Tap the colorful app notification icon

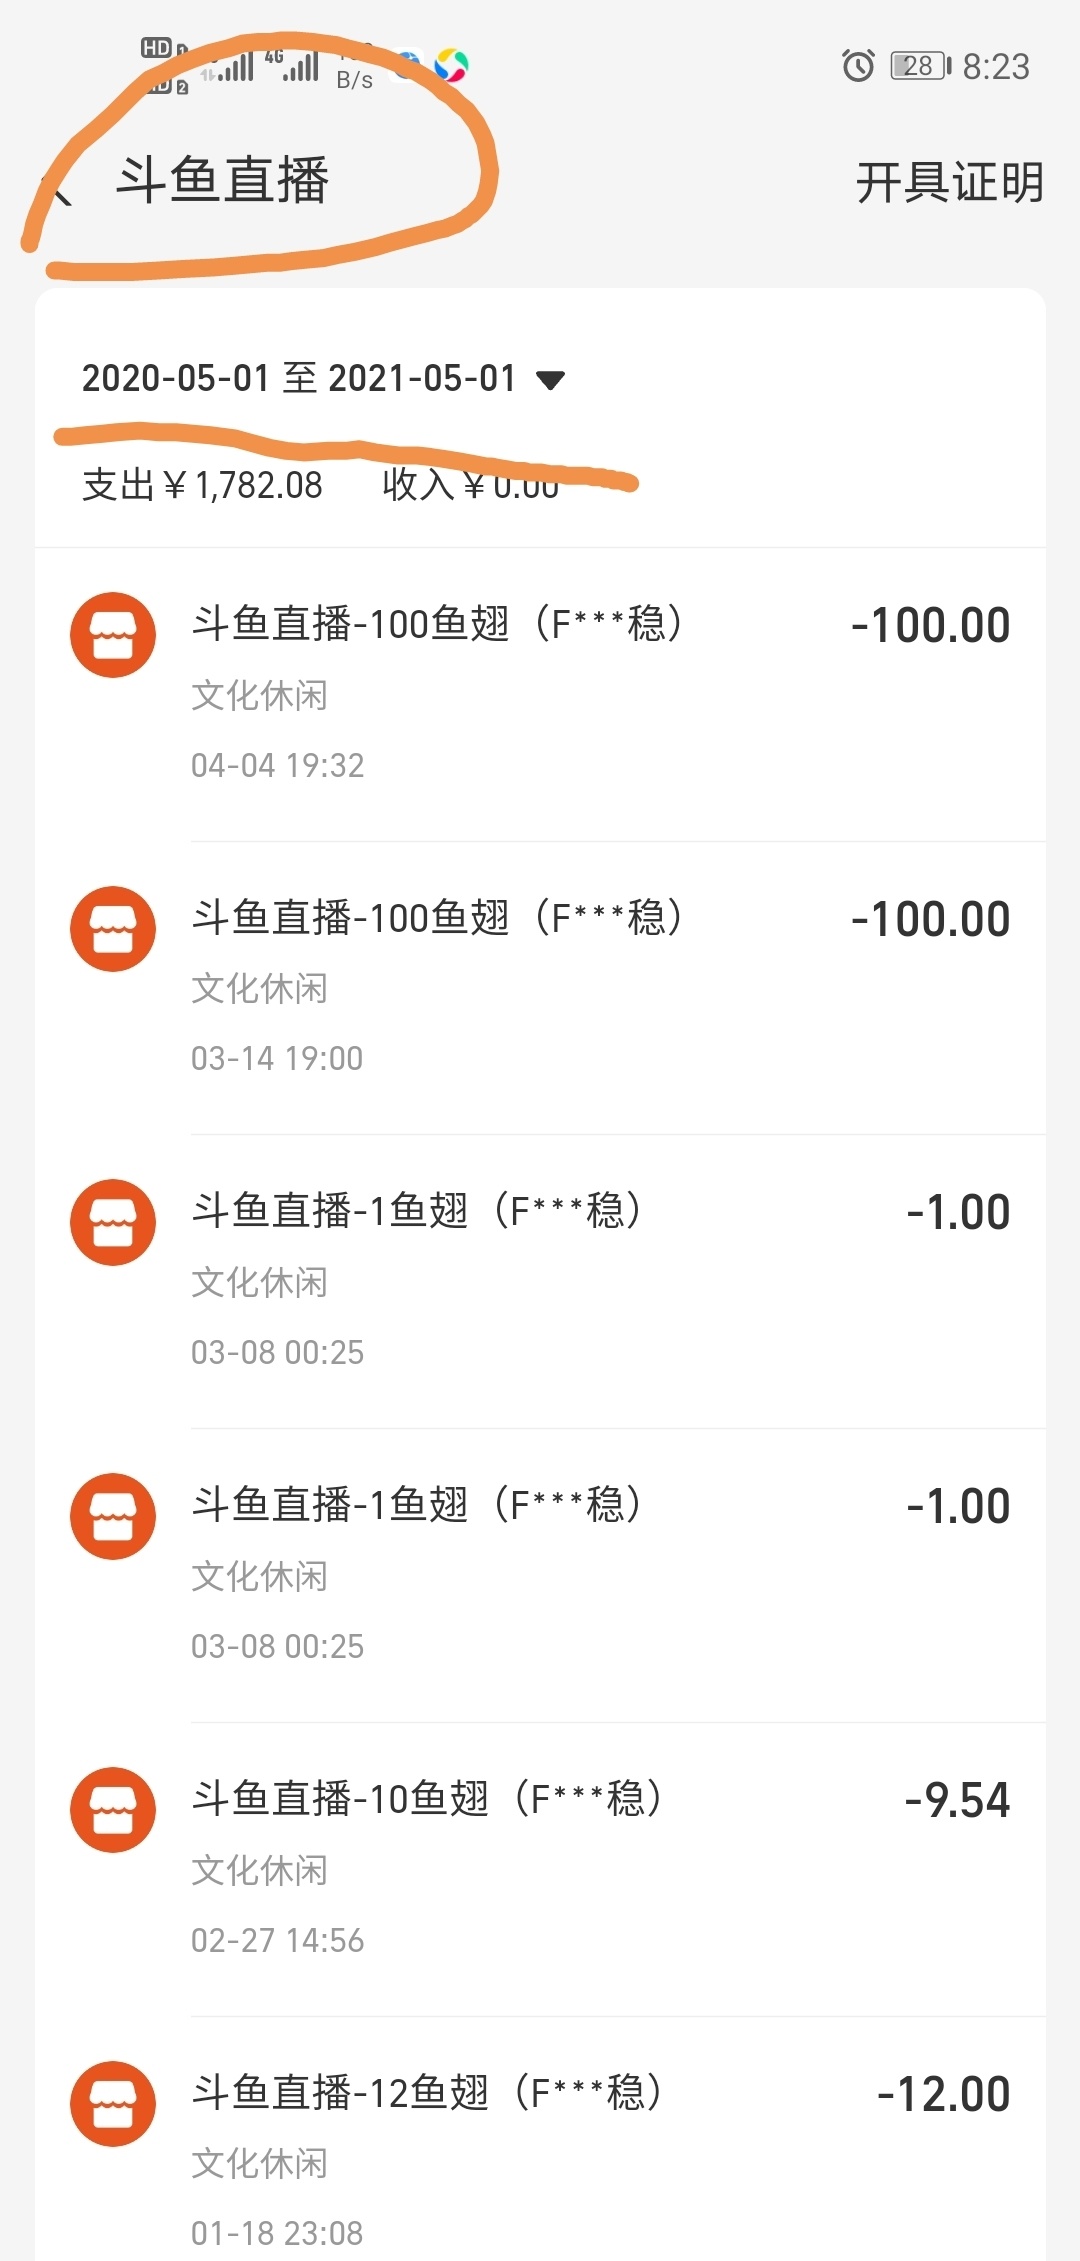(451, 66)
